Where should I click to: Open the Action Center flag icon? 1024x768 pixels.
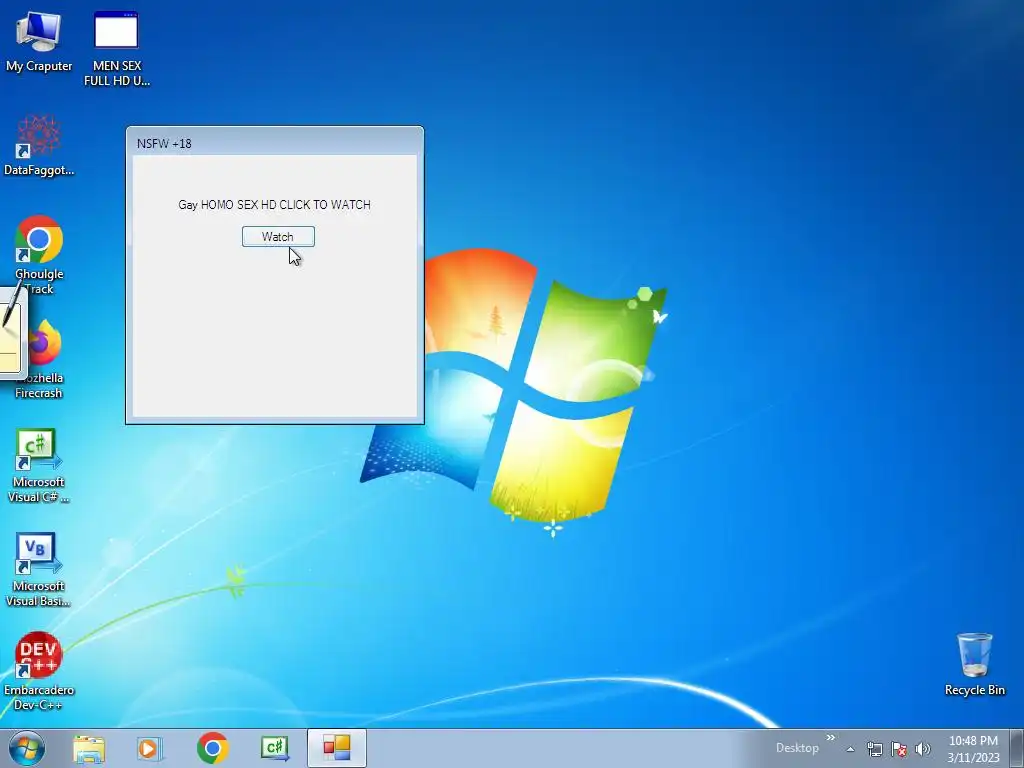point(899,749)
